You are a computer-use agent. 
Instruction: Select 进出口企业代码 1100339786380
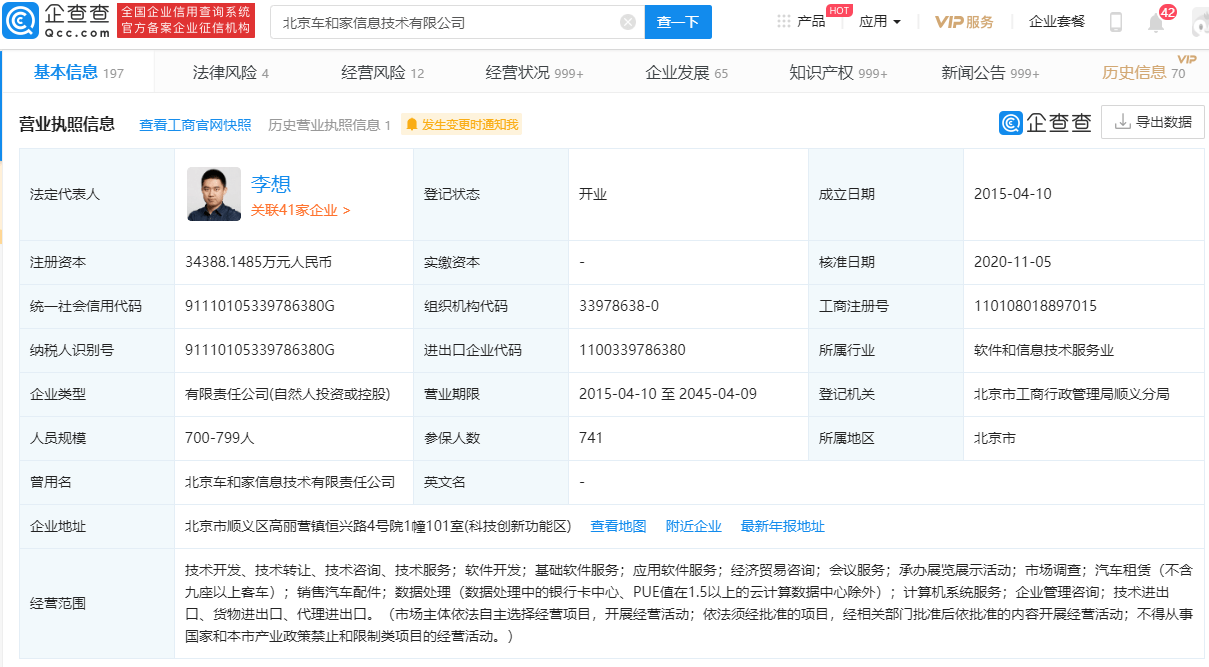click(632, 350)
